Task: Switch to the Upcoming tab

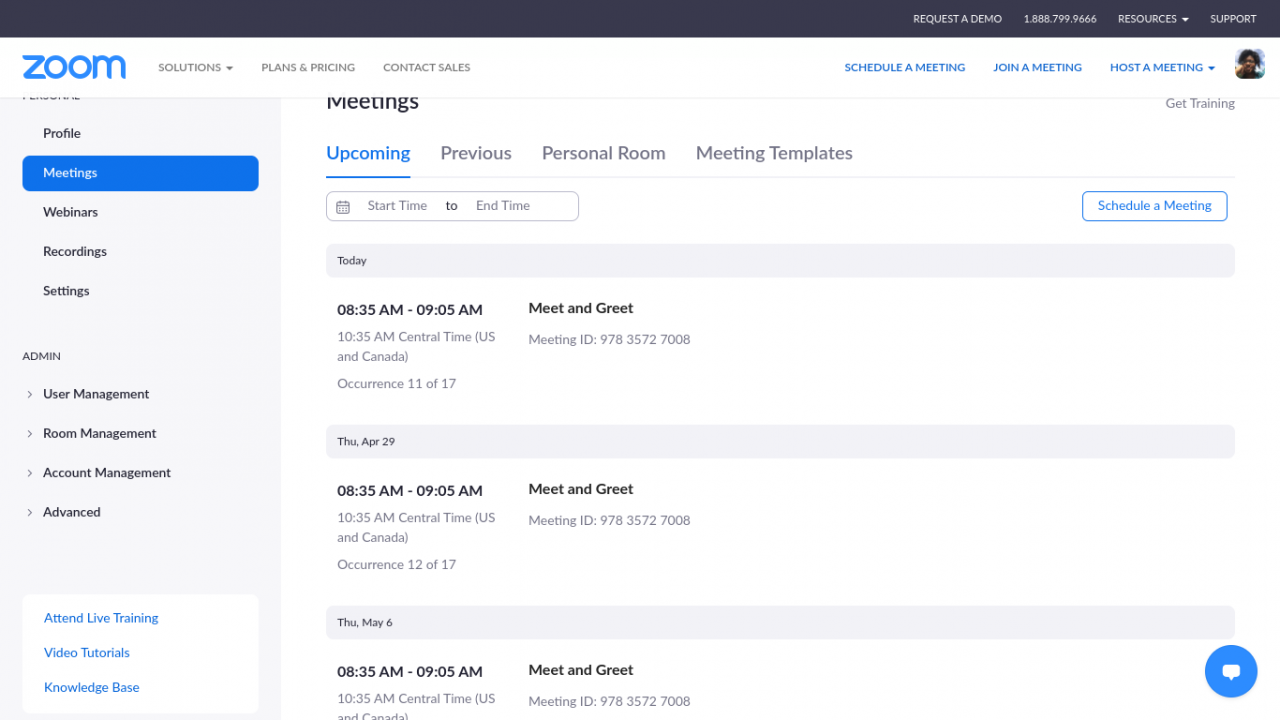Action: 368,153
